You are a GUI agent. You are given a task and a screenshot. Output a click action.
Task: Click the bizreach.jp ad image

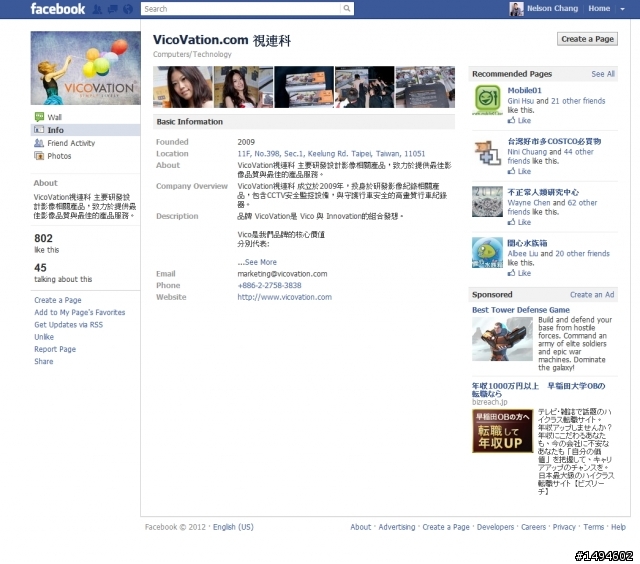click(x=502, y=431)
